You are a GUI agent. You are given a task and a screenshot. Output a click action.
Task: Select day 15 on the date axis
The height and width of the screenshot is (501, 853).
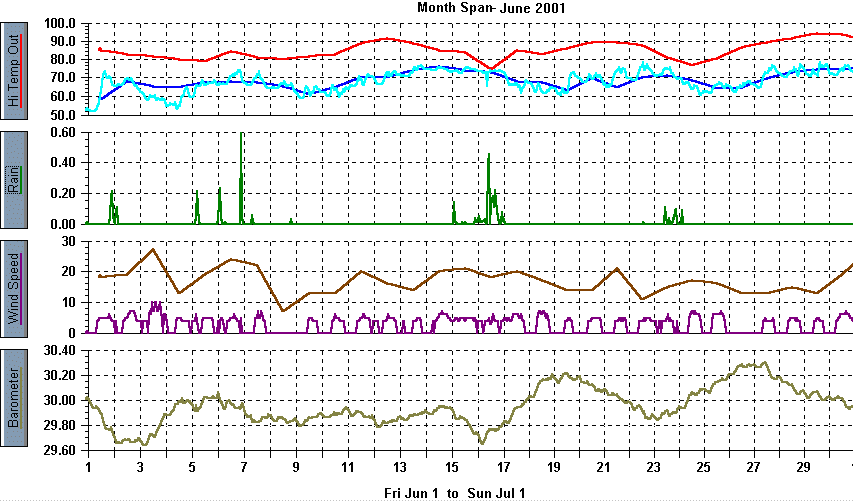(452, 468)
